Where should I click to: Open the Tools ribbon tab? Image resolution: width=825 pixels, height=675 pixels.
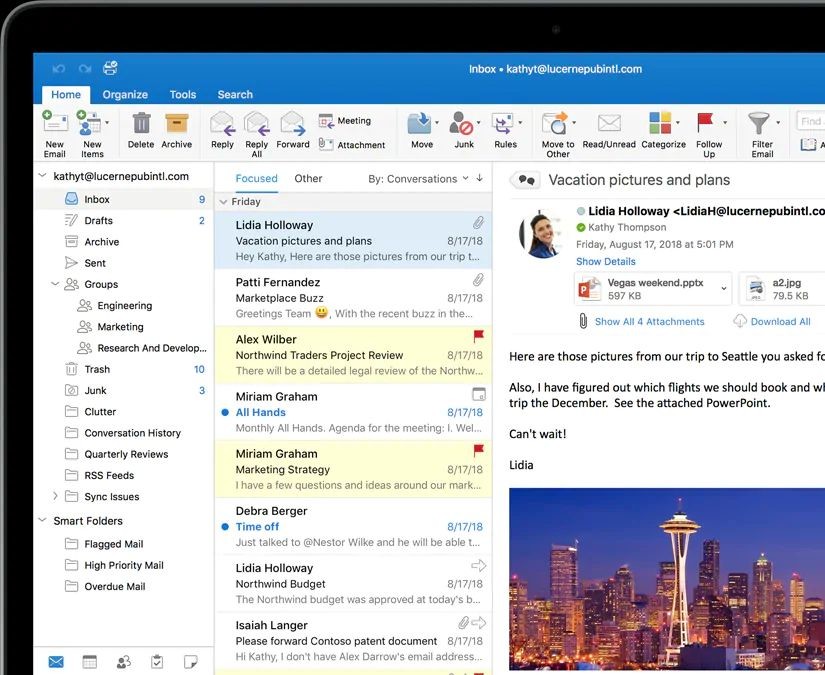(x=183, y=95)
